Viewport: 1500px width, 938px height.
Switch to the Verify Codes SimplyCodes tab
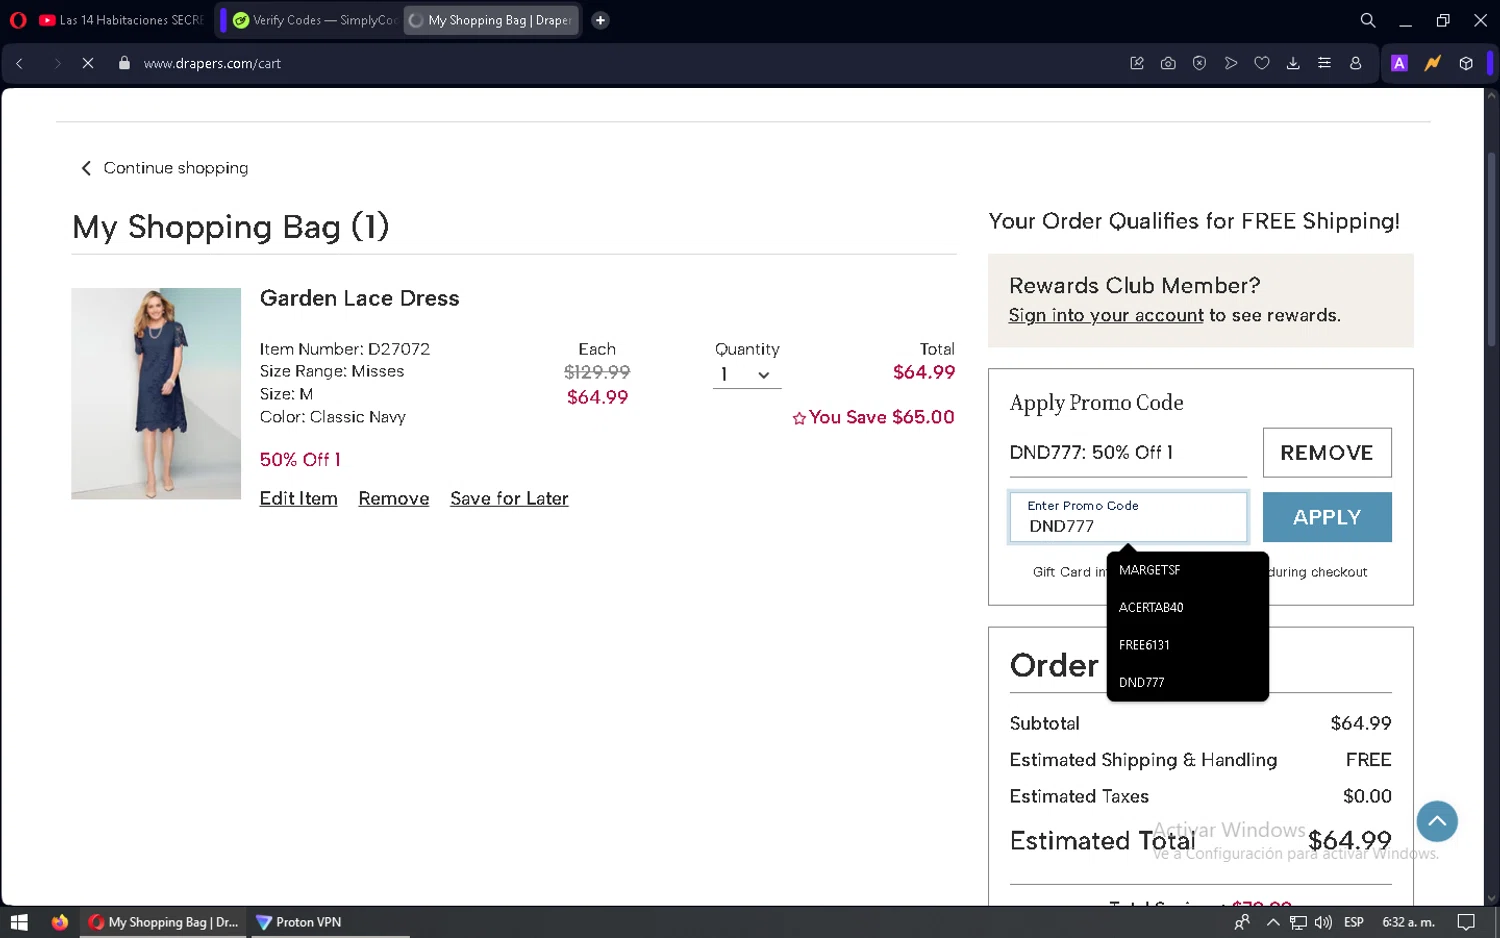pos(313,20)
